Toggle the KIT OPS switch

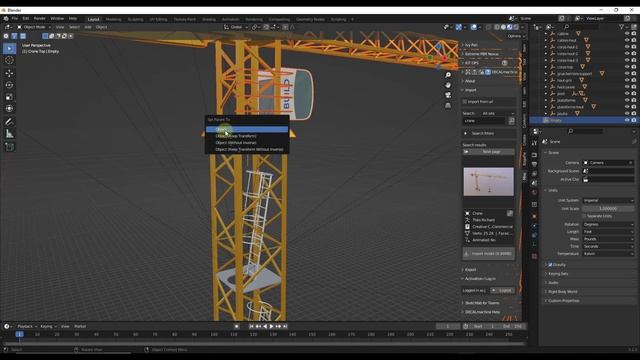coord(505,63)
